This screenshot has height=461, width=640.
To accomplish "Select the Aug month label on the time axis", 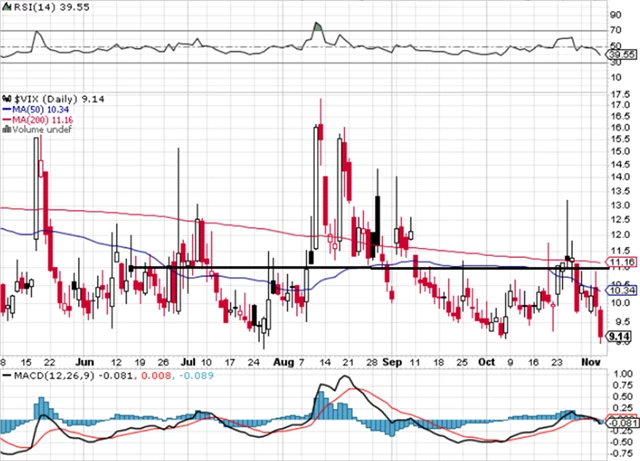I will (283, 362).
